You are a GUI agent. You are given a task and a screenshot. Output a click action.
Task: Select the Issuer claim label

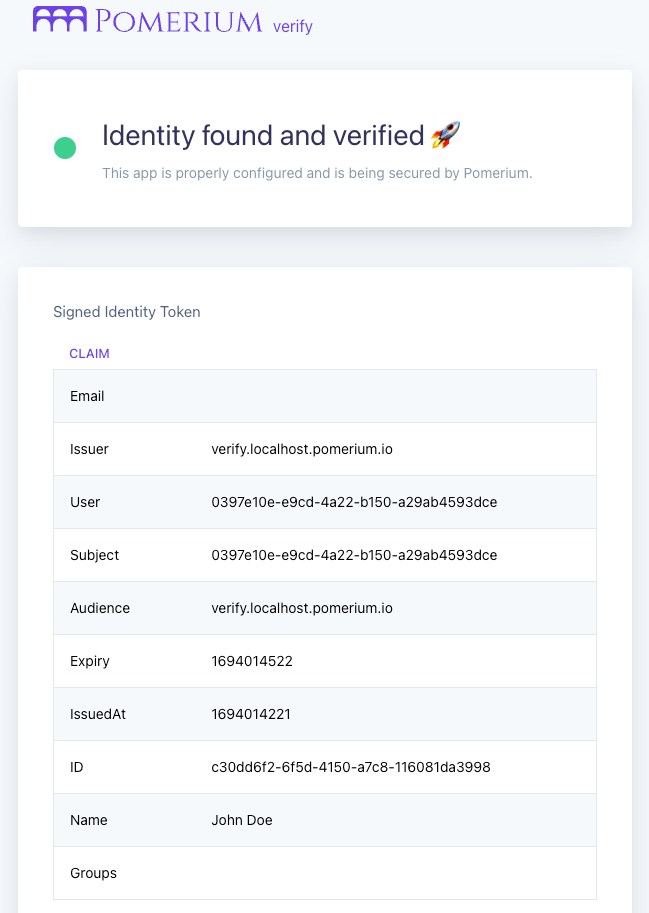pyautogui.click(x=89, y=449)
